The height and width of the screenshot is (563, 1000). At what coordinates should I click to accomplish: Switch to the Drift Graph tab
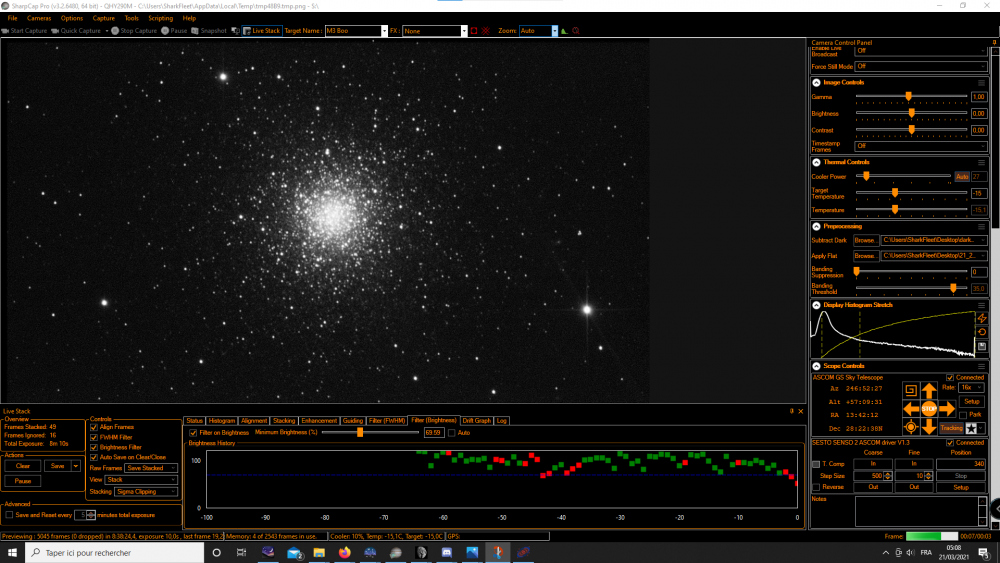476,421
